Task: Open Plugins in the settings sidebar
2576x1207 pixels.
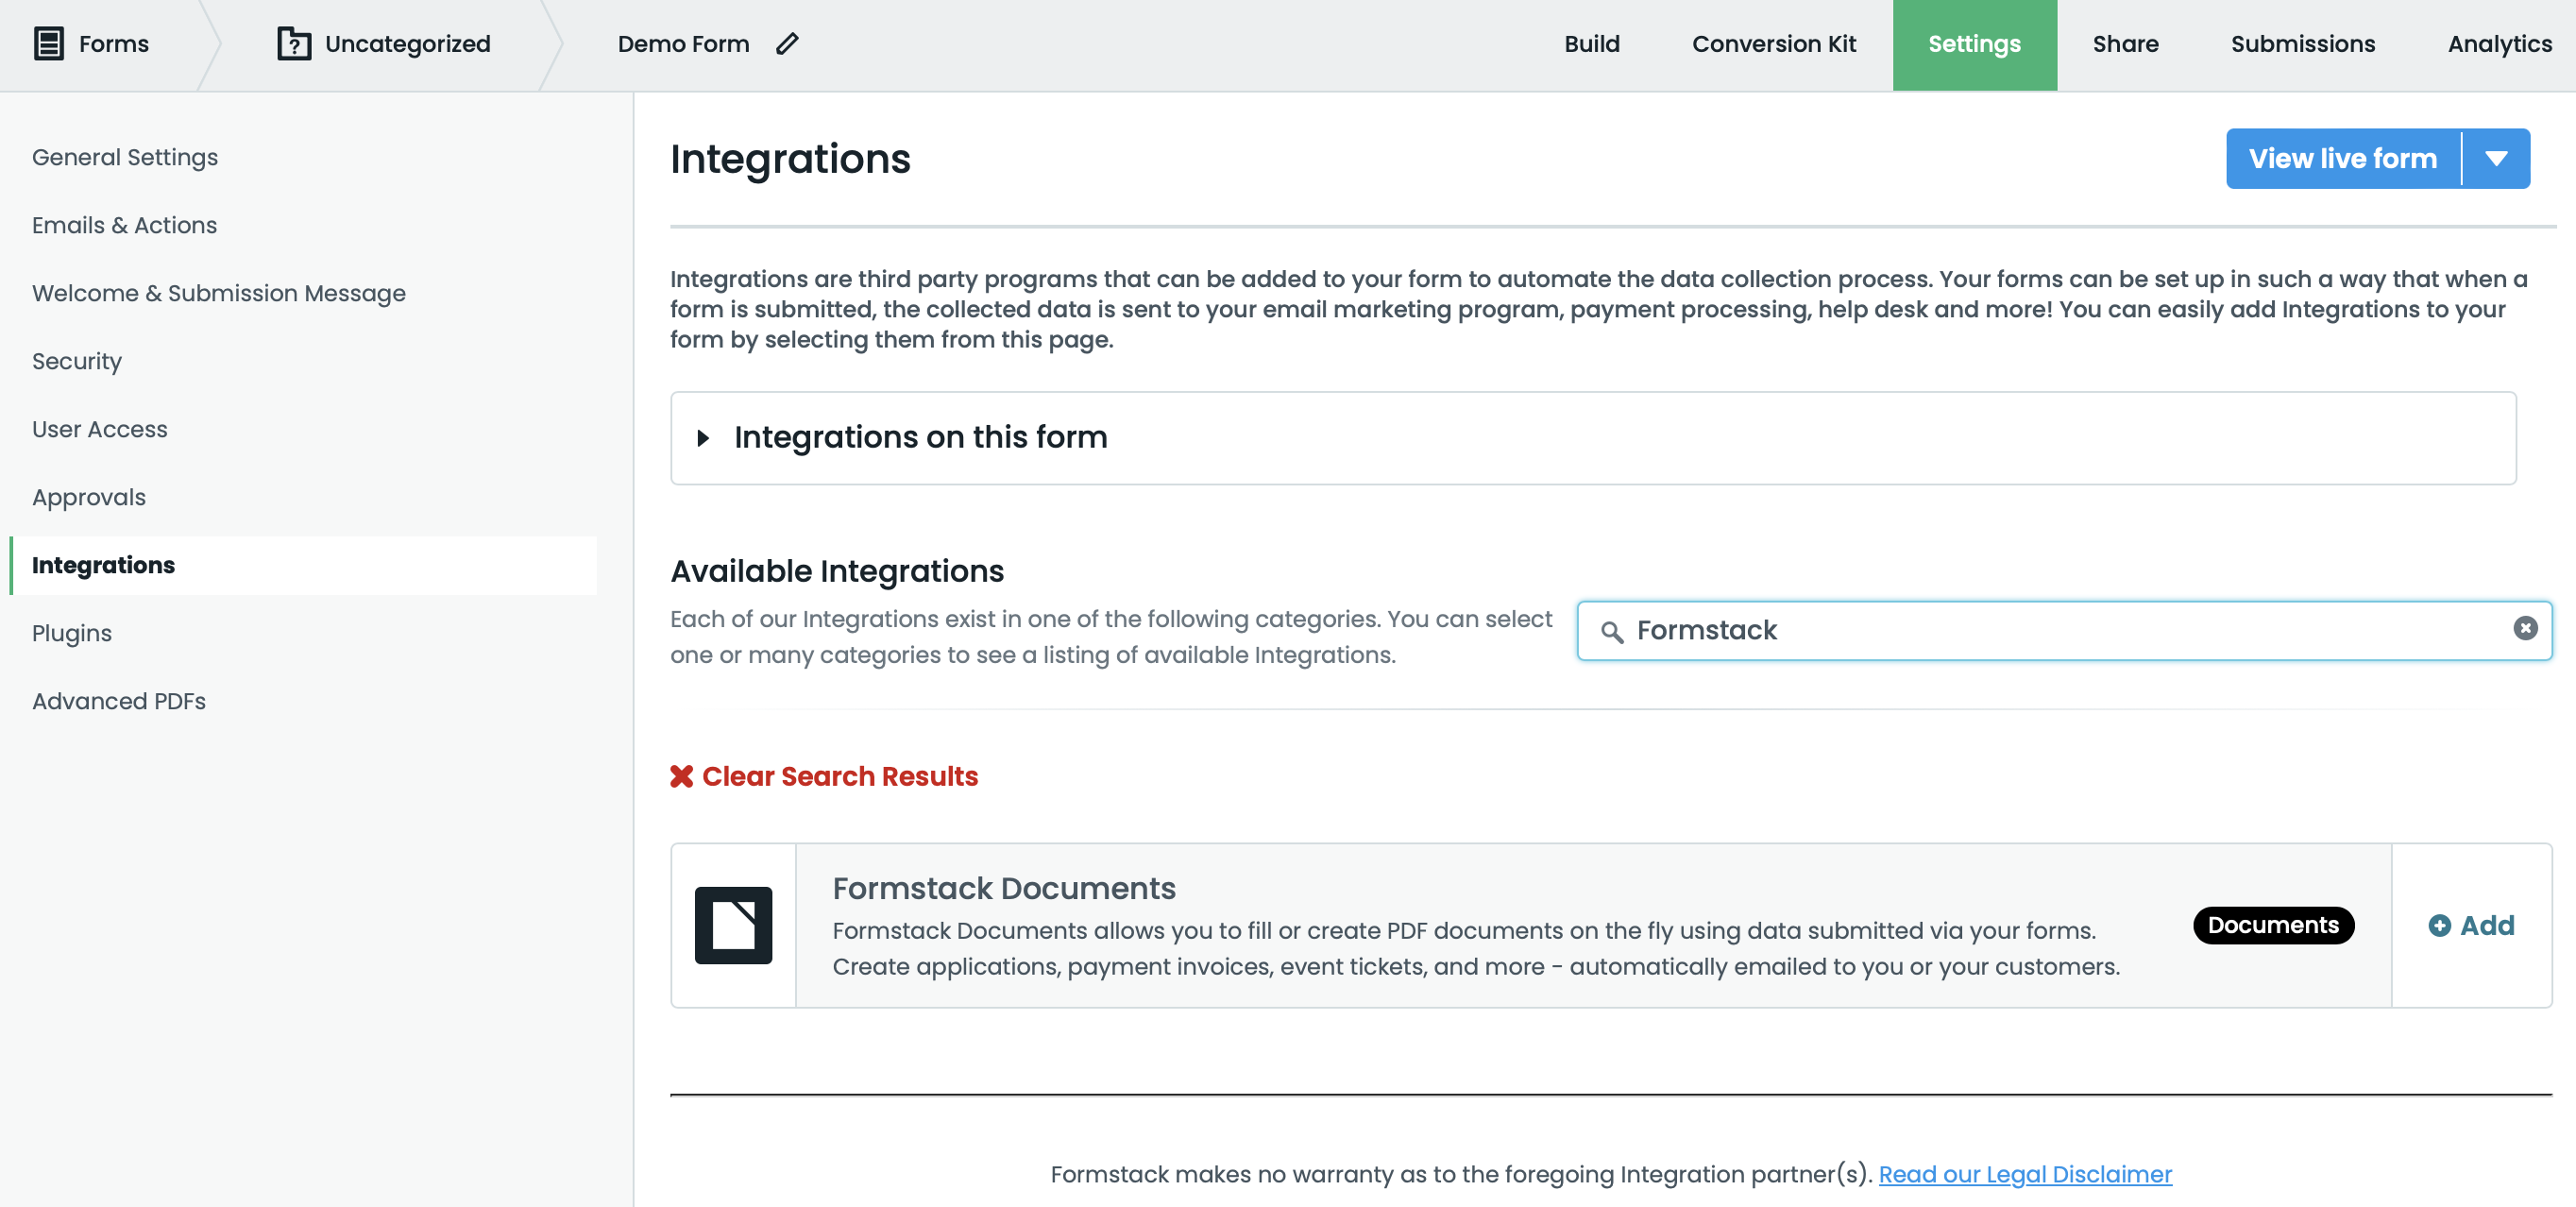Action: pyautogui.click(x=71, y=632)
